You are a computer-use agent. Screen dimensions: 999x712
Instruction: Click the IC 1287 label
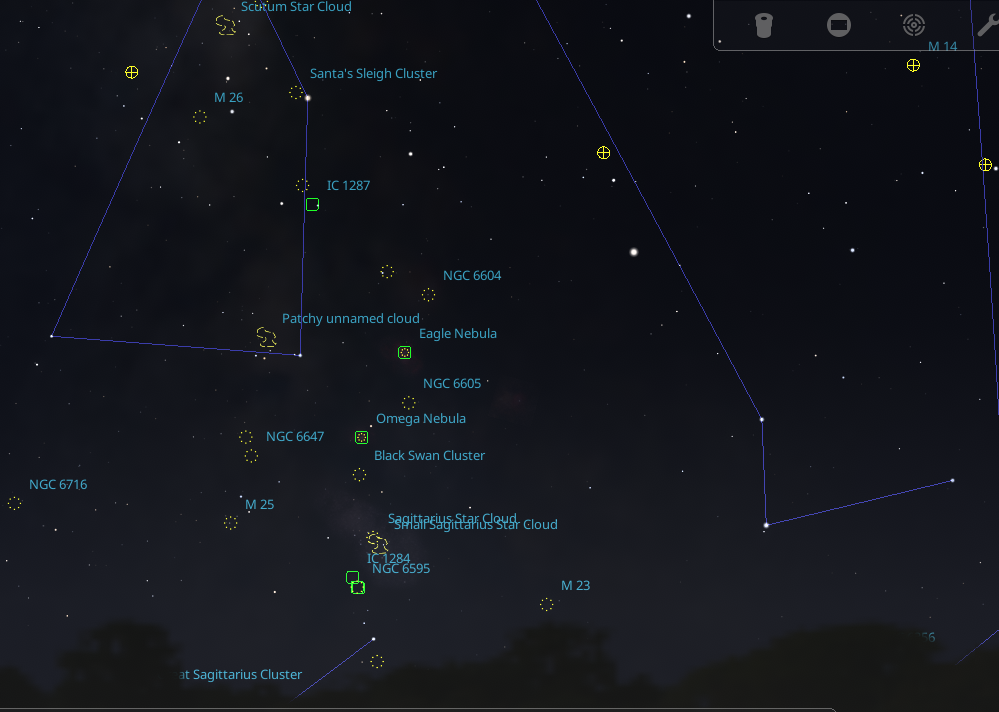(x=348, y=185)
